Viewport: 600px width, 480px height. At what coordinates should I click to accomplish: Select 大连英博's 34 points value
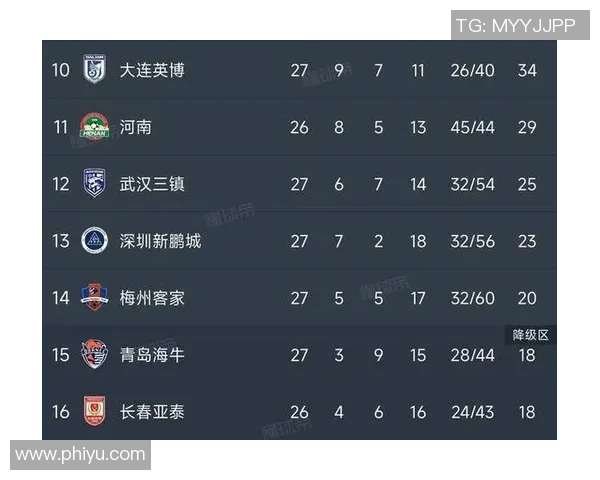[527, 70]
